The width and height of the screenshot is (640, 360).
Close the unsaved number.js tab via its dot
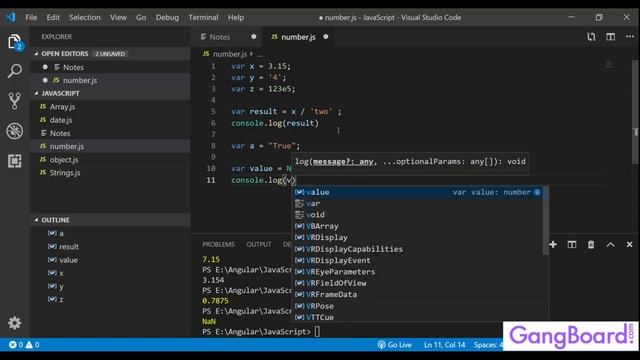(326, 36)
